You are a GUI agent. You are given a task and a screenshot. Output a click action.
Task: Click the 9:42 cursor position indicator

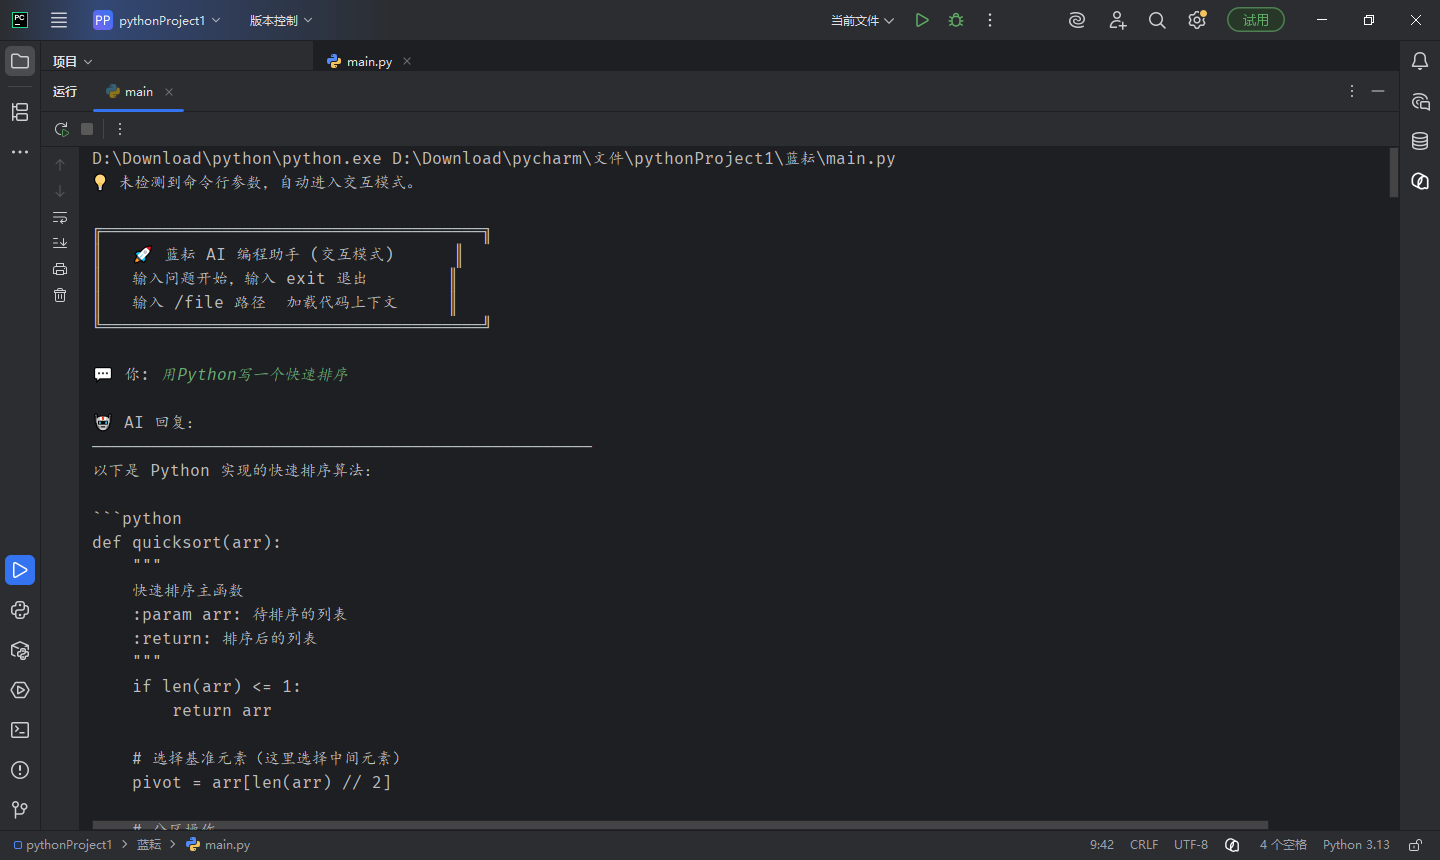click(1102, 845)
